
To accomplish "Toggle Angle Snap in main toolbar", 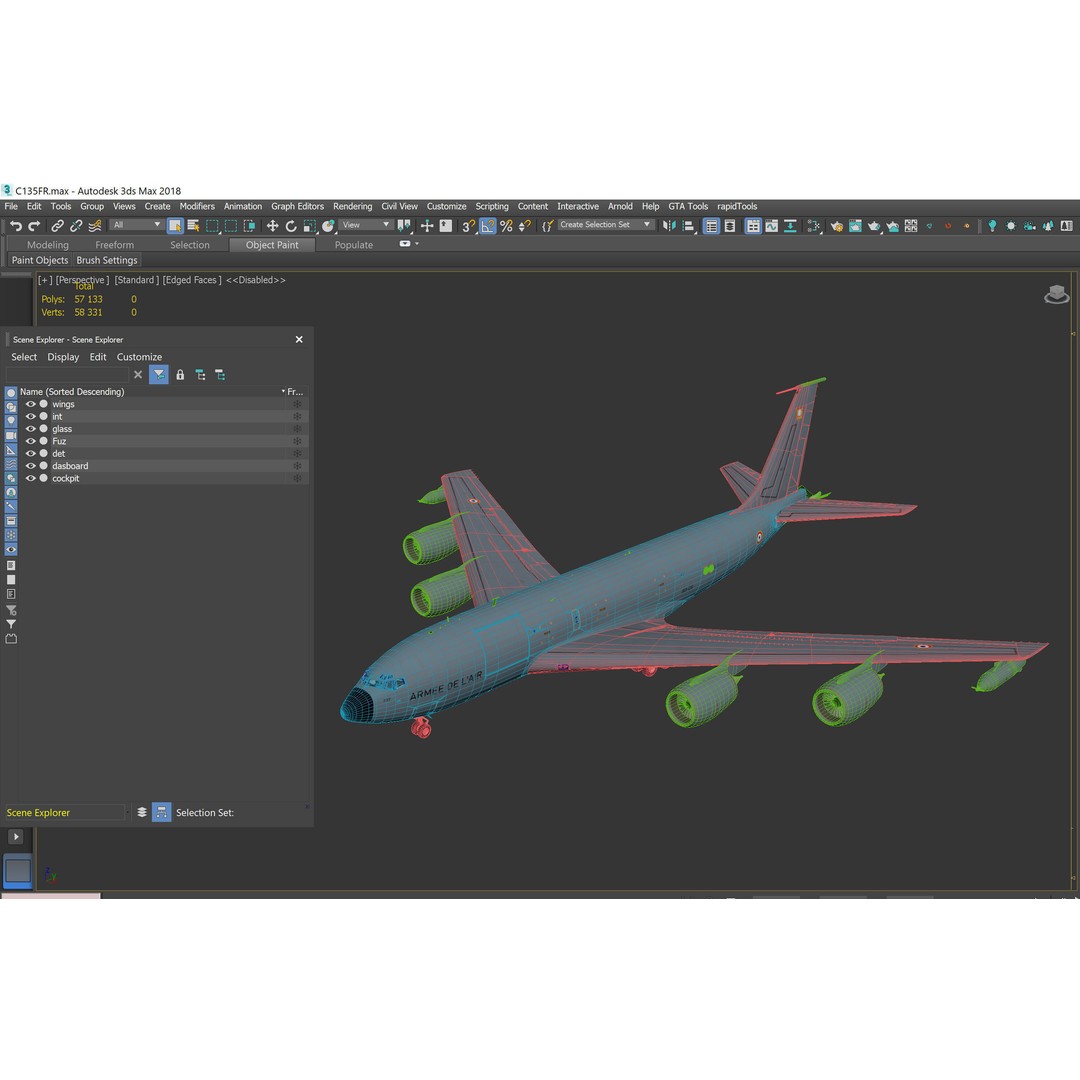I will click(488, 225).
